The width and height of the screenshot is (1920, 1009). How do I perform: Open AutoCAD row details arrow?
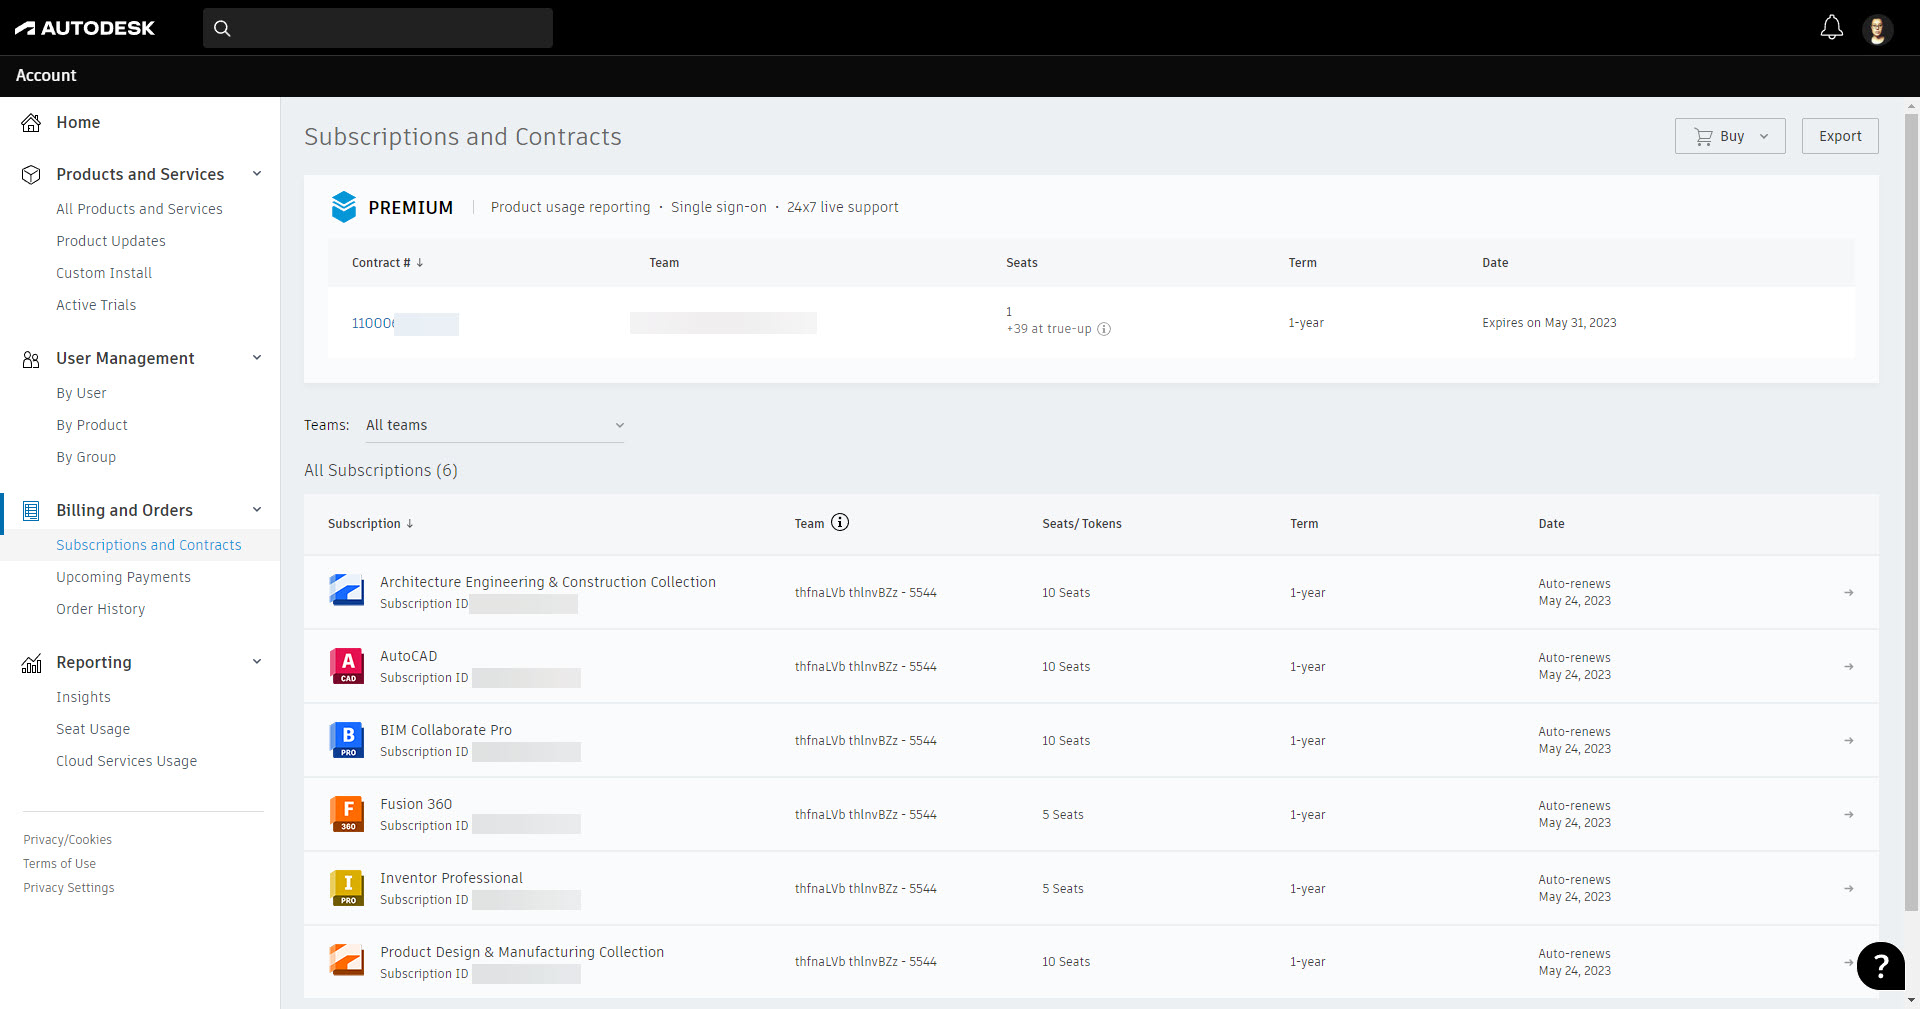click(x=1849, y=666)
